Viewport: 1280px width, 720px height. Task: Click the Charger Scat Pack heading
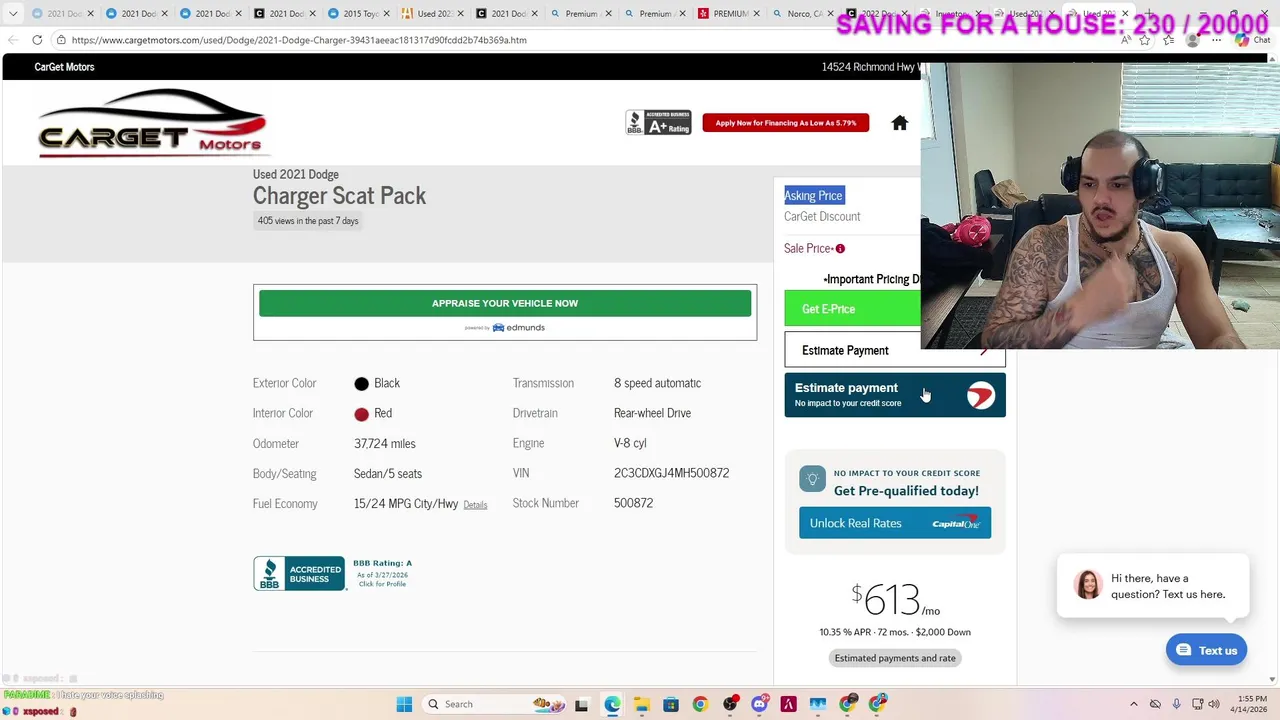click(339, 196)
